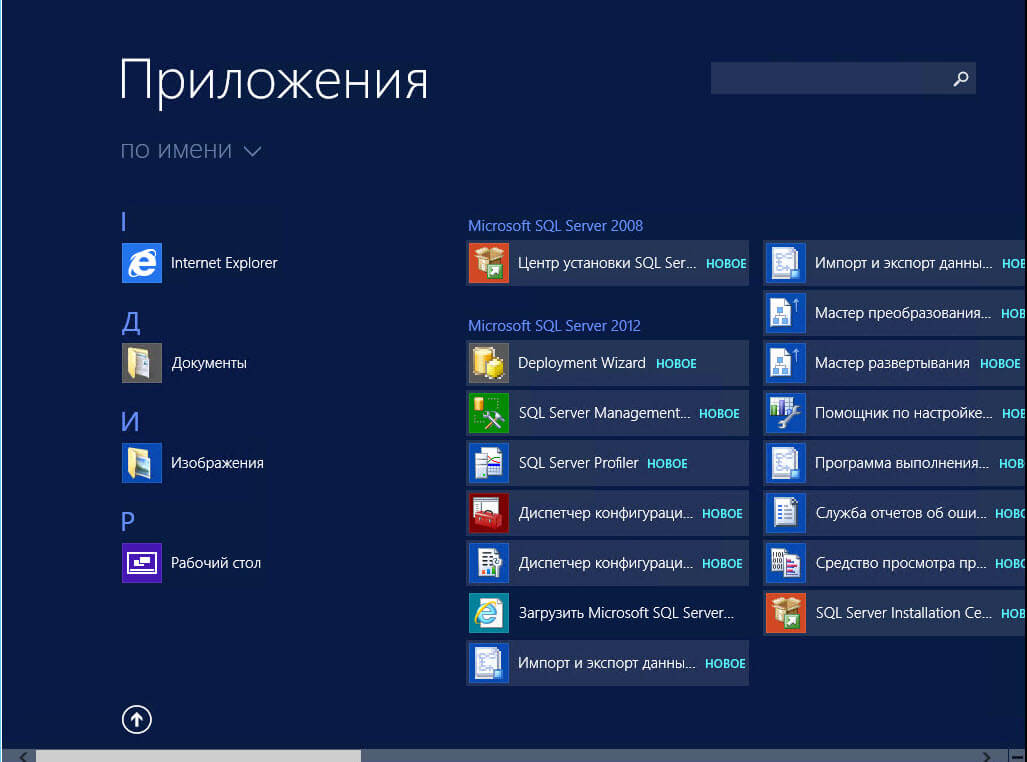
Task: Select the Microsoft SQL Server 2008 group header
Action: coord(555,226)
